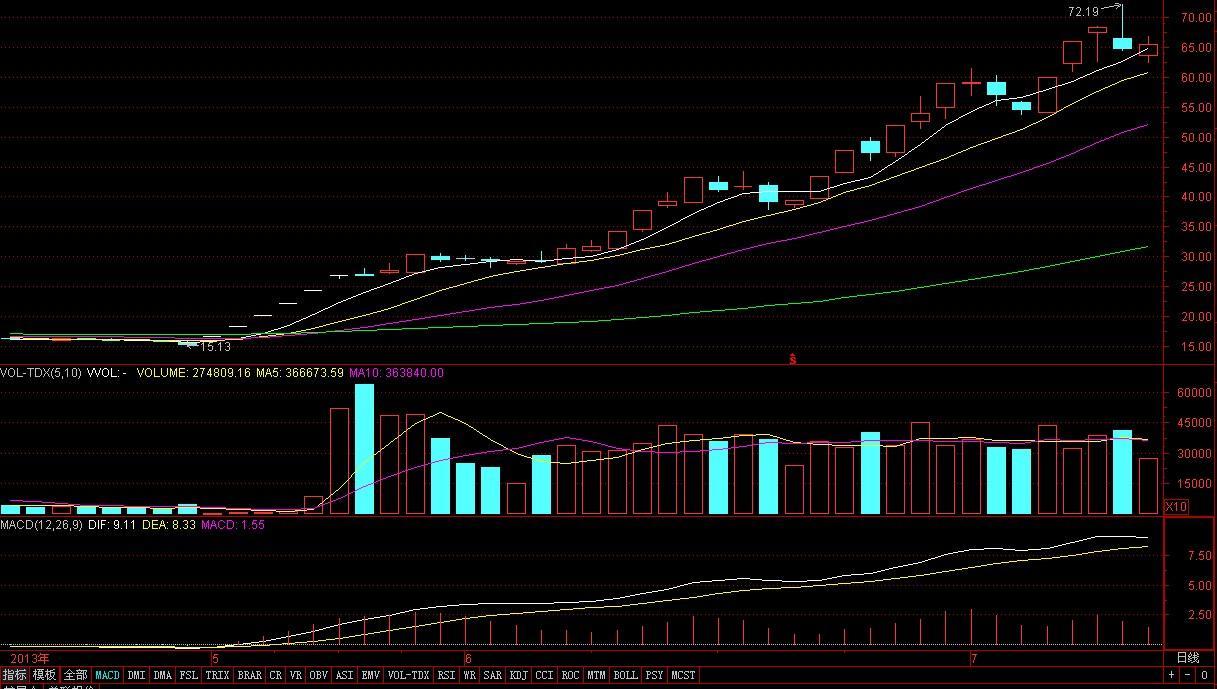Show the ROC indicator

tap(571, 675)
